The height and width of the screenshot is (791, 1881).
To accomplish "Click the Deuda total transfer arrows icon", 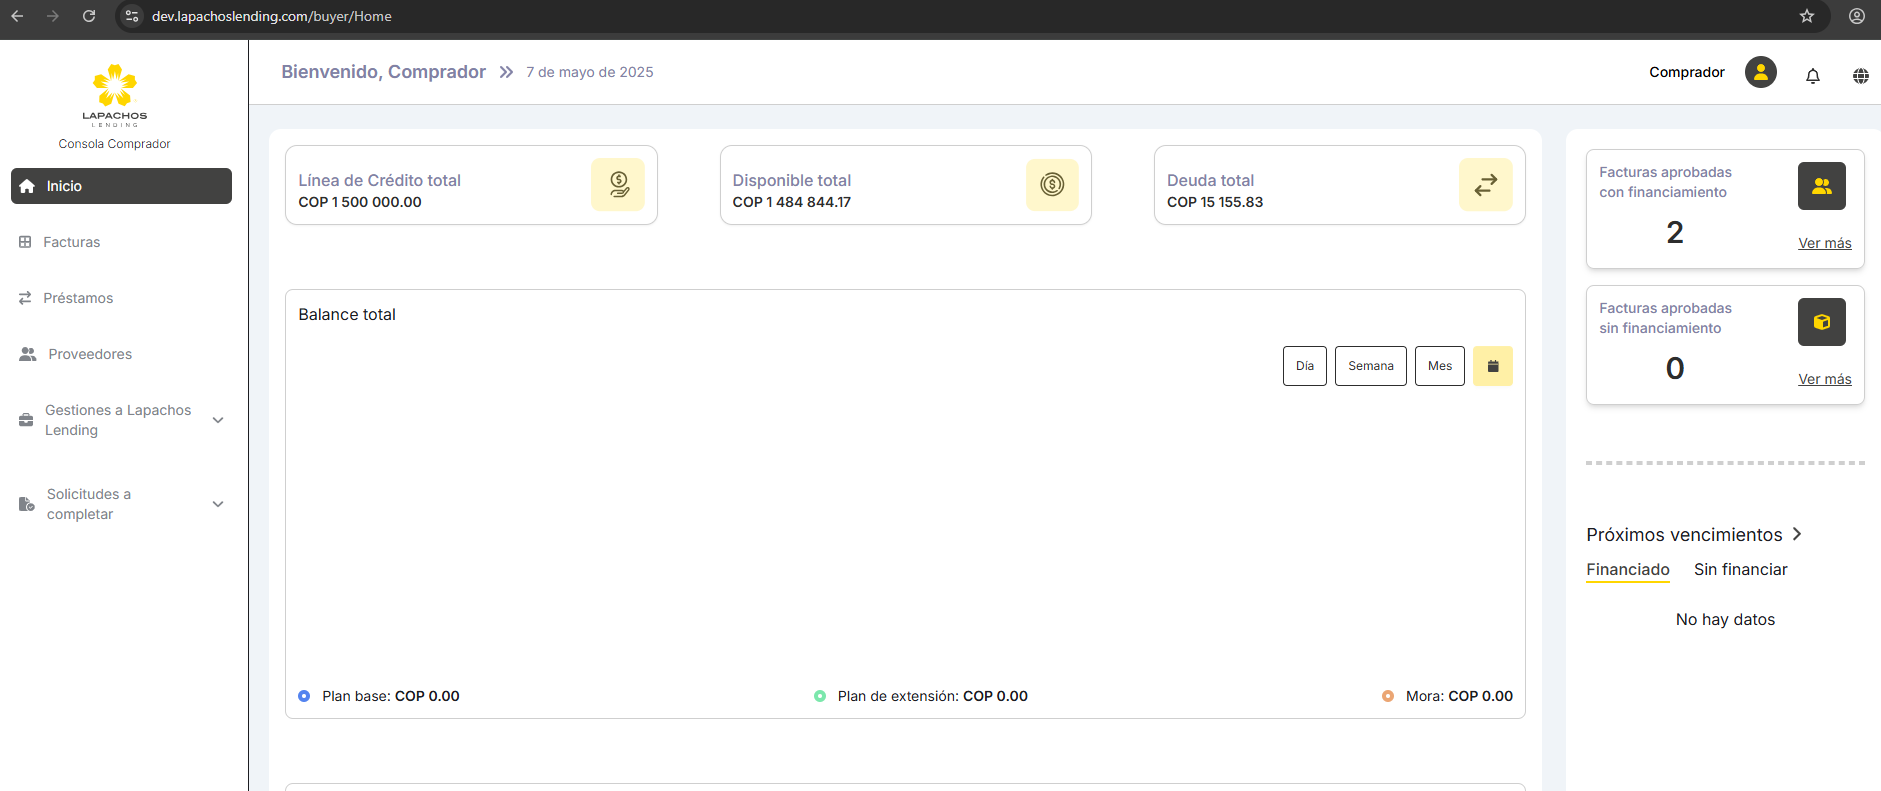I will click(x=1485, y=185).
